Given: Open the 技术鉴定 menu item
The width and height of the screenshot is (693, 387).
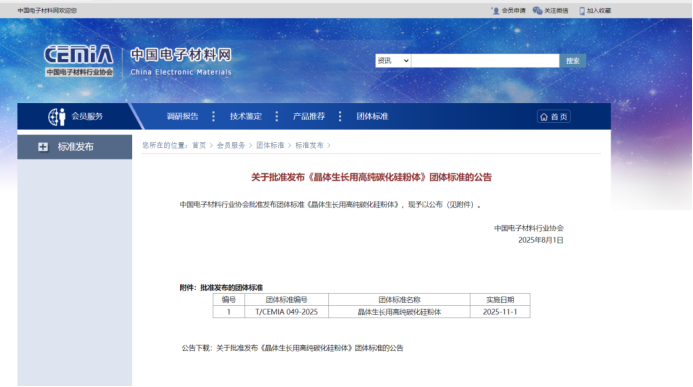Looking at the screenshot, I should tap(245, 116).
